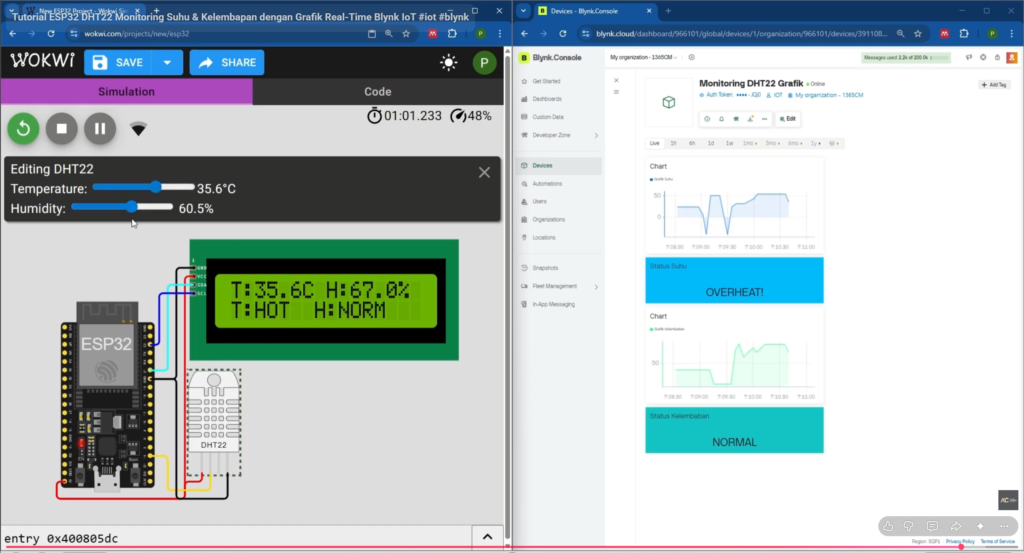Restart the Wokwi simulation
The width and height of the screenshot is (1024, 553).
[x=24, y=129]
